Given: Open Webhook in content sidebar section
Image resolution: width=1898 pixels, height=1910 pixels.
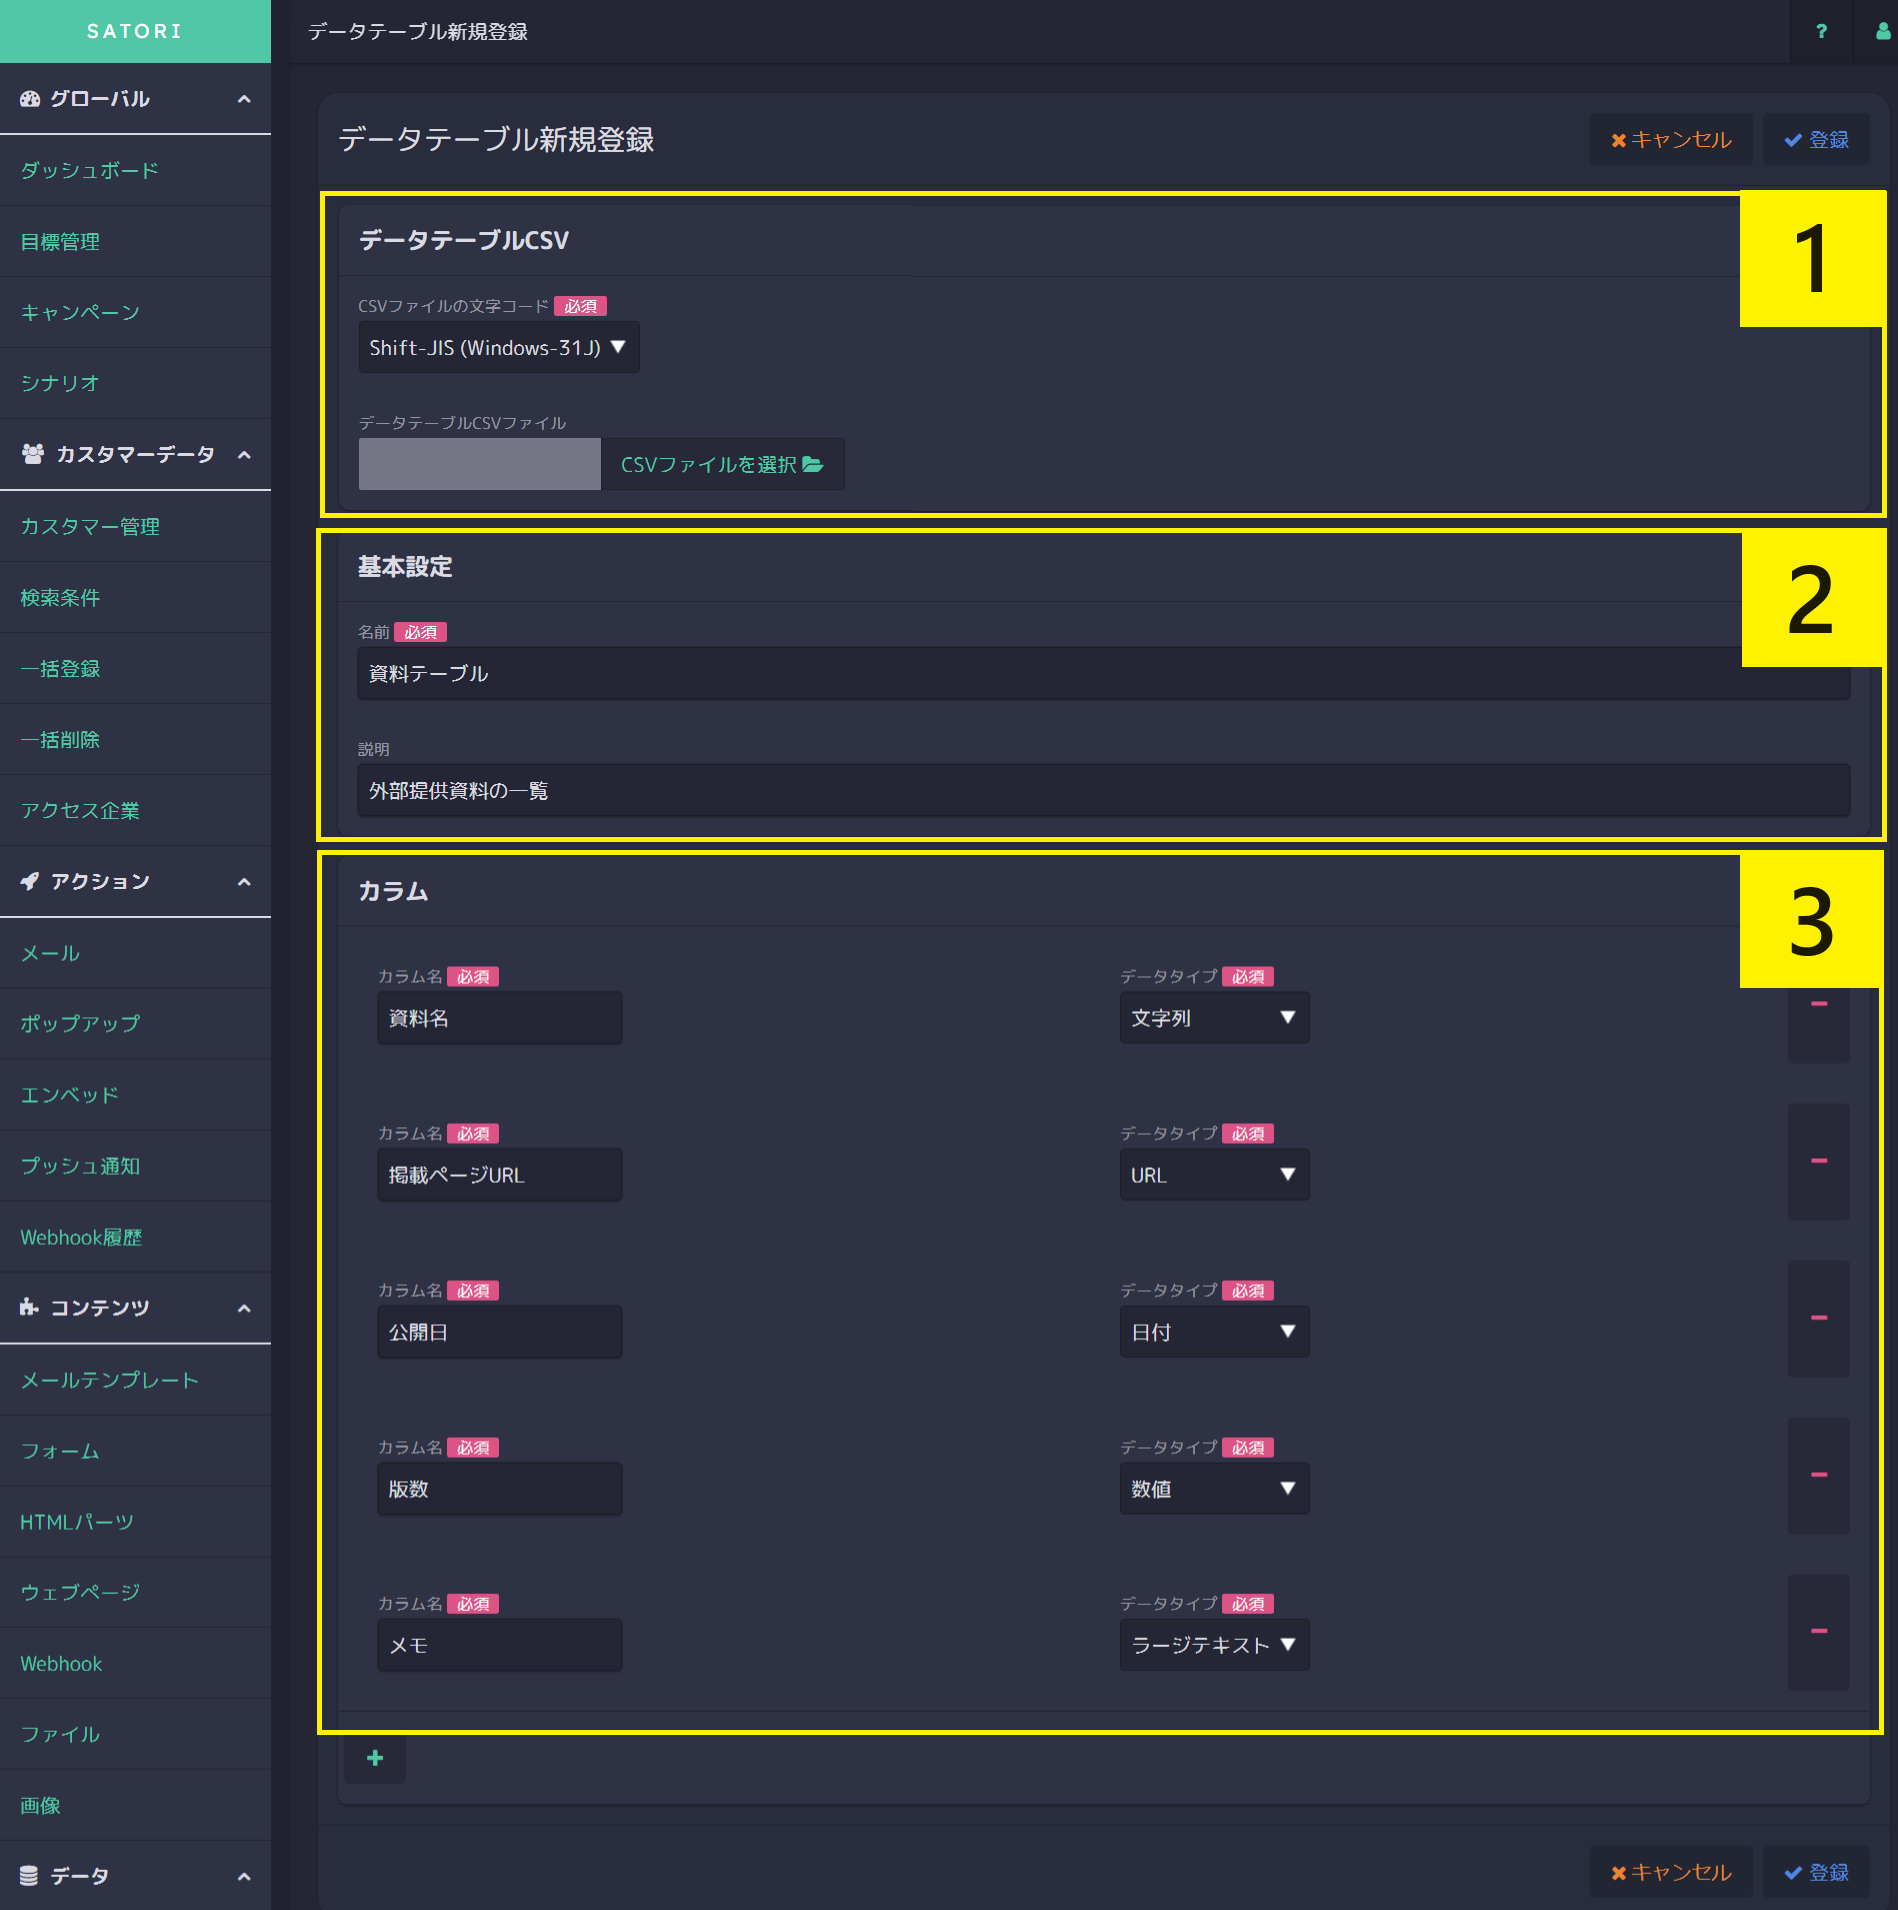Looking at the screenshot, I should (135, 1663).
